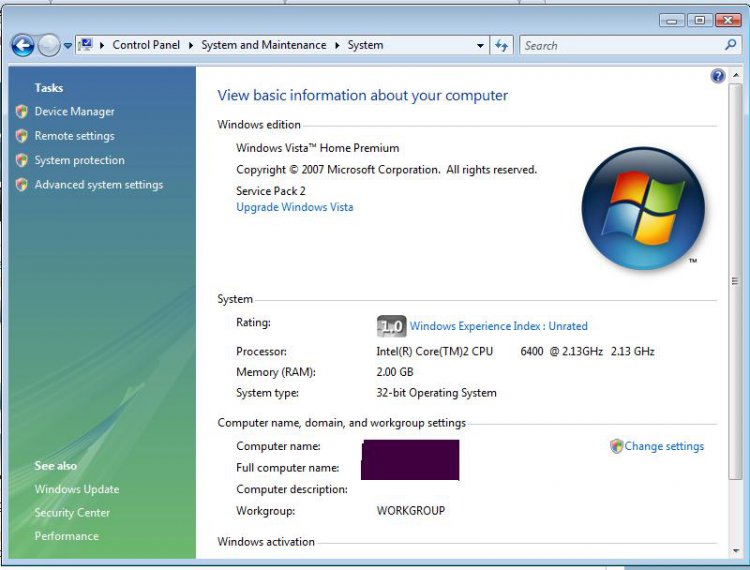Screen dimensions: 750x570
Task: Click the Service Pack 2 text
Action: point(271,191)
